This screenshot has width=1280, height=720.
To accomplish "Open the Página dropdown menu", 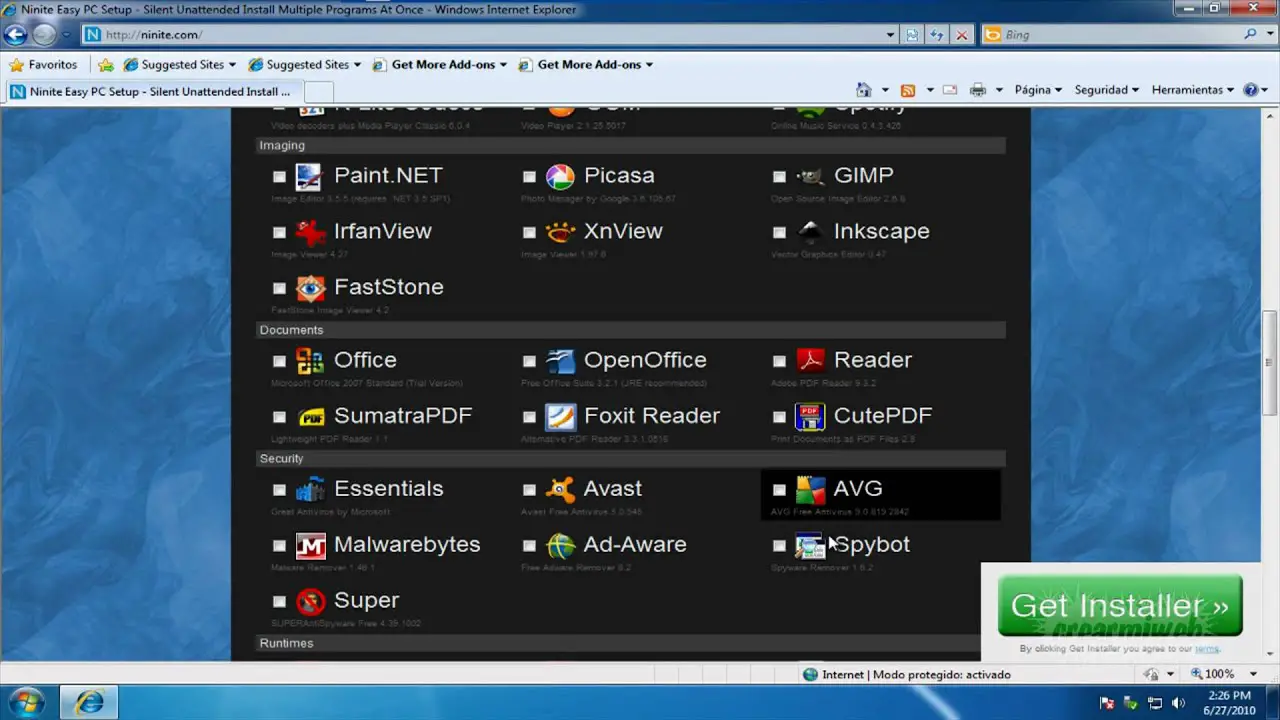I will [1038, 89].
